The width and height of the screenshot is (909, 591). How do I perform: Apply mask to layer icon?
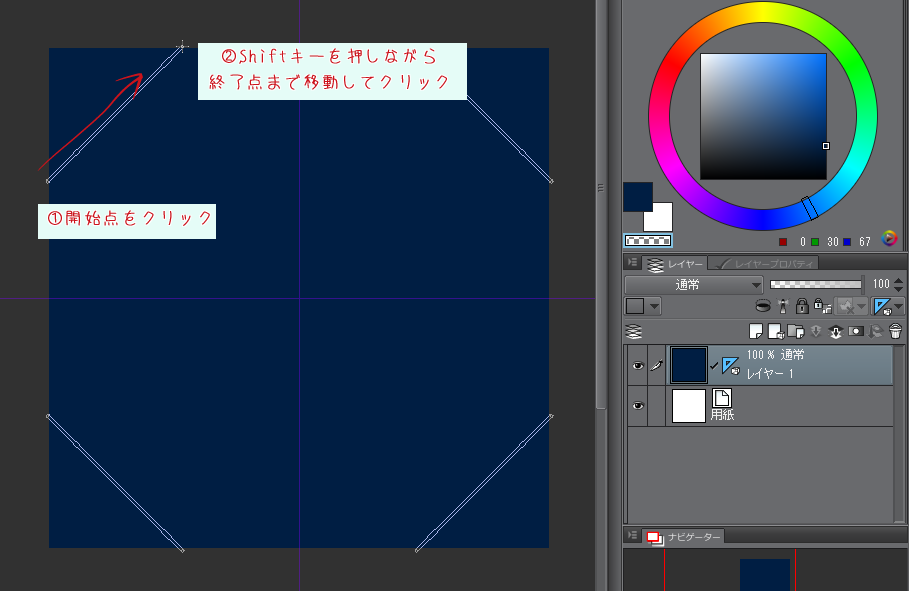875,331
